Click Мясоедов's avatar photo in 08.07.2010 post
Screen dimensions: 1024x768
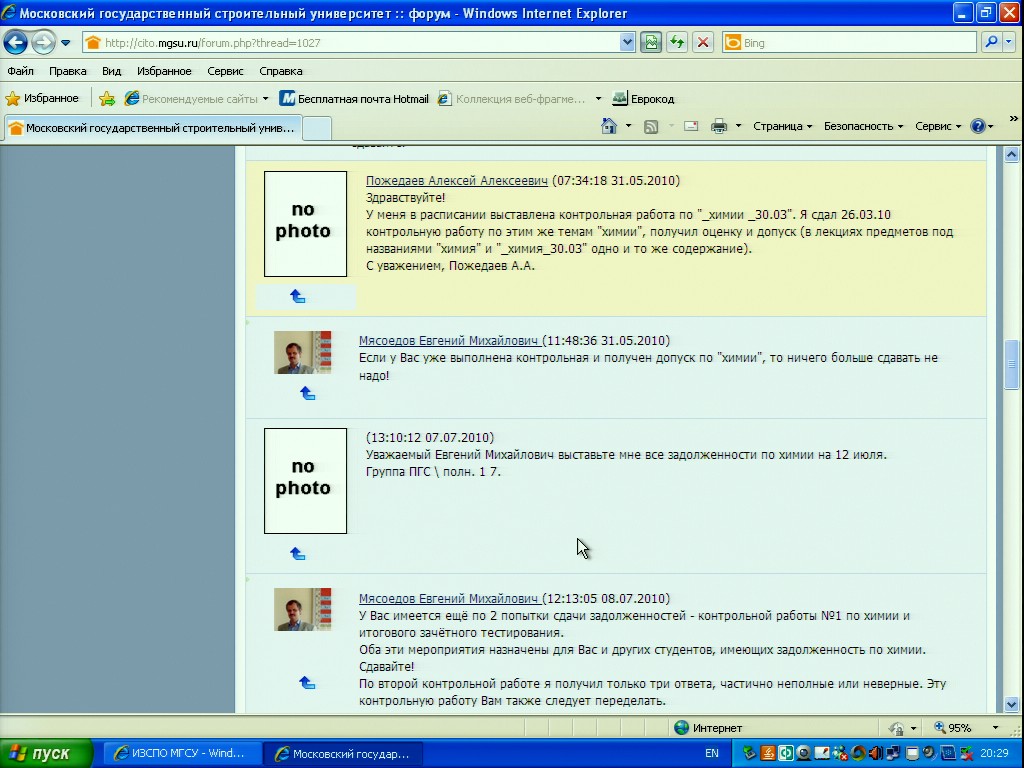pyautogui.click(x=302, y=609)
